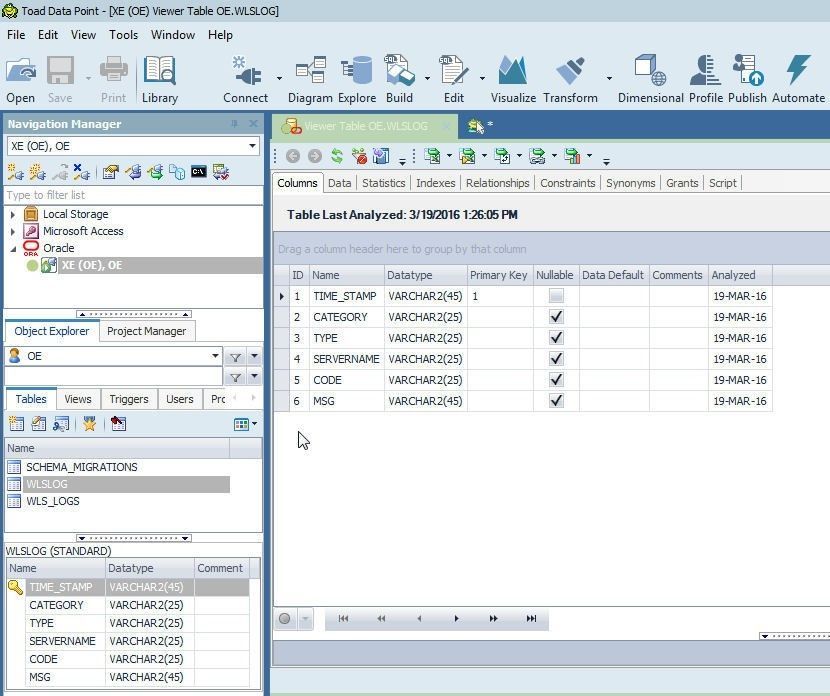The height and width of the screenshot is (696, 830).
Task: Sort by the Primary Key column header
Action: [499, 275]
